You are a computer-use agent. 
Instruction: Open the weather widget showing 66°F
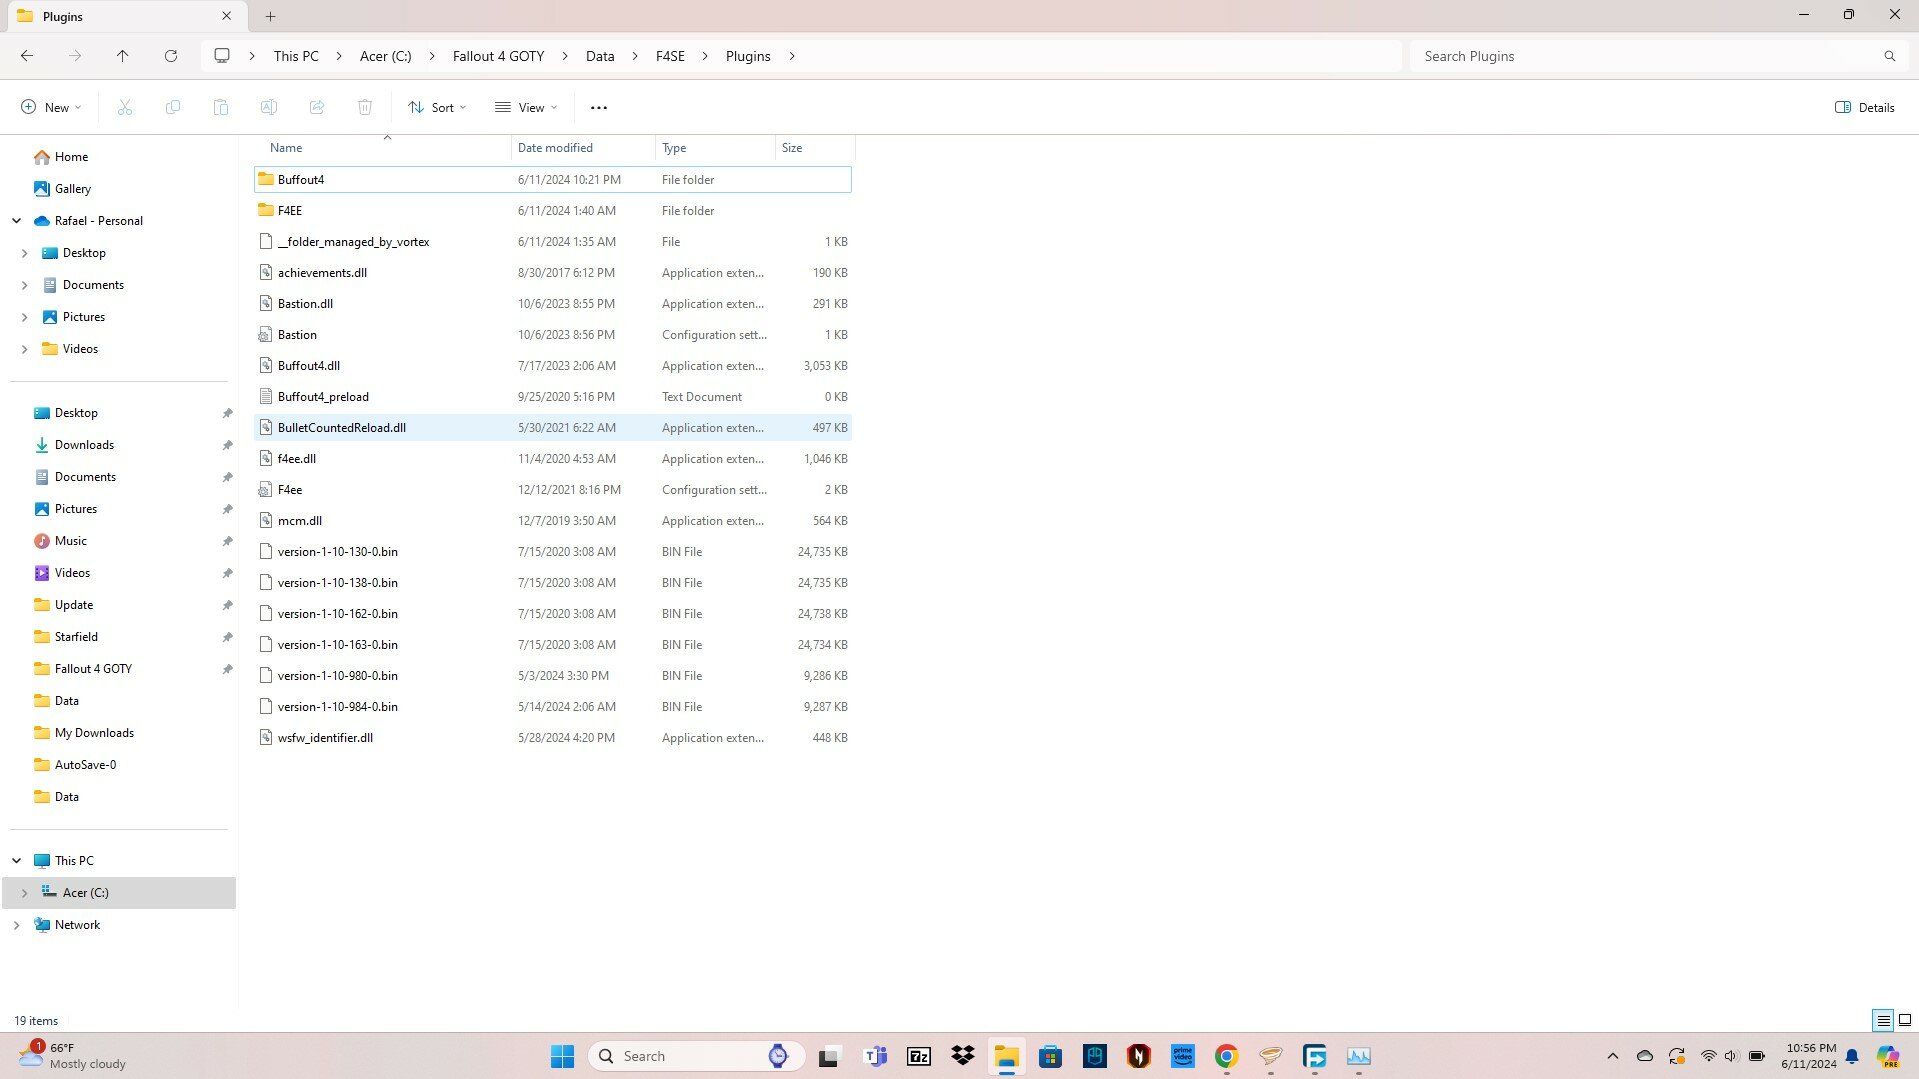point(73,1056)
